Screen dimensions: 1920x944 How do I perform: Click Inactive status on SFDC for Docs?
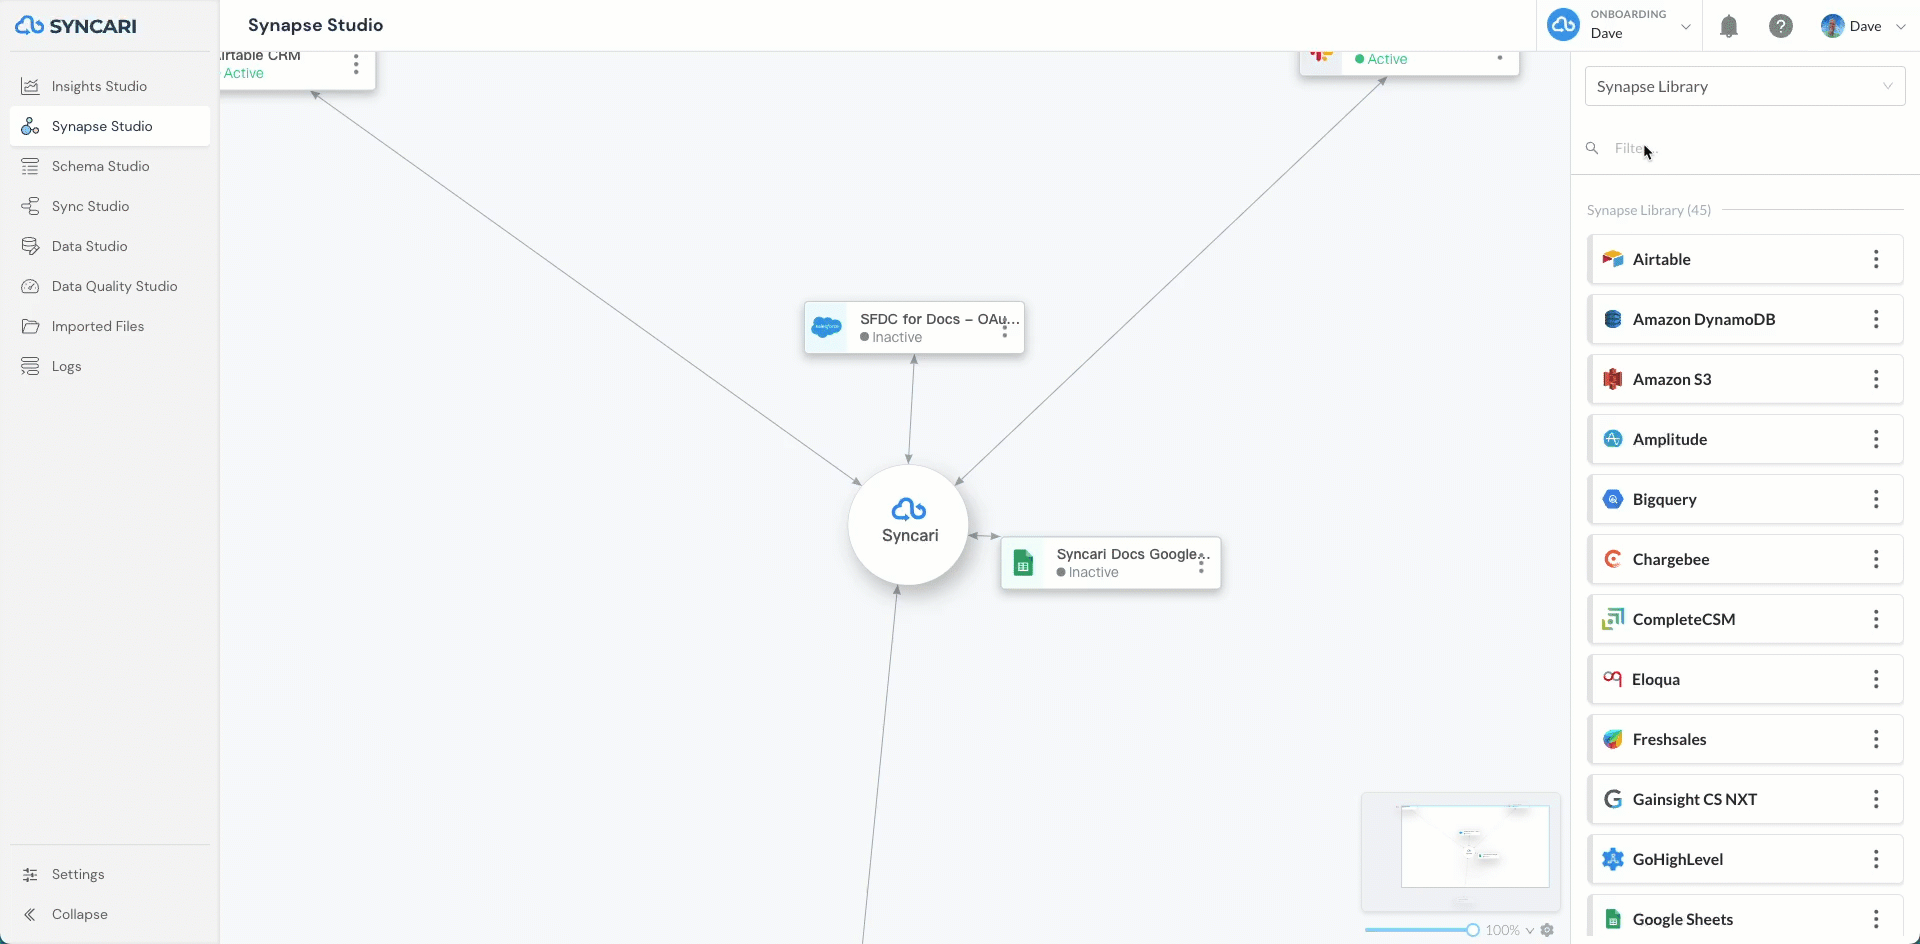[891, 337]
